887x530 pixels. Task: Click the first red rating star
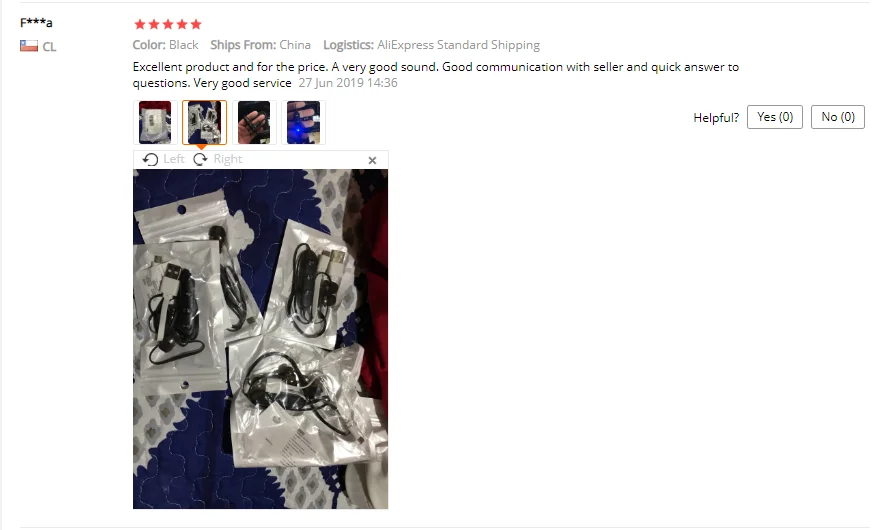click(140, 24)
